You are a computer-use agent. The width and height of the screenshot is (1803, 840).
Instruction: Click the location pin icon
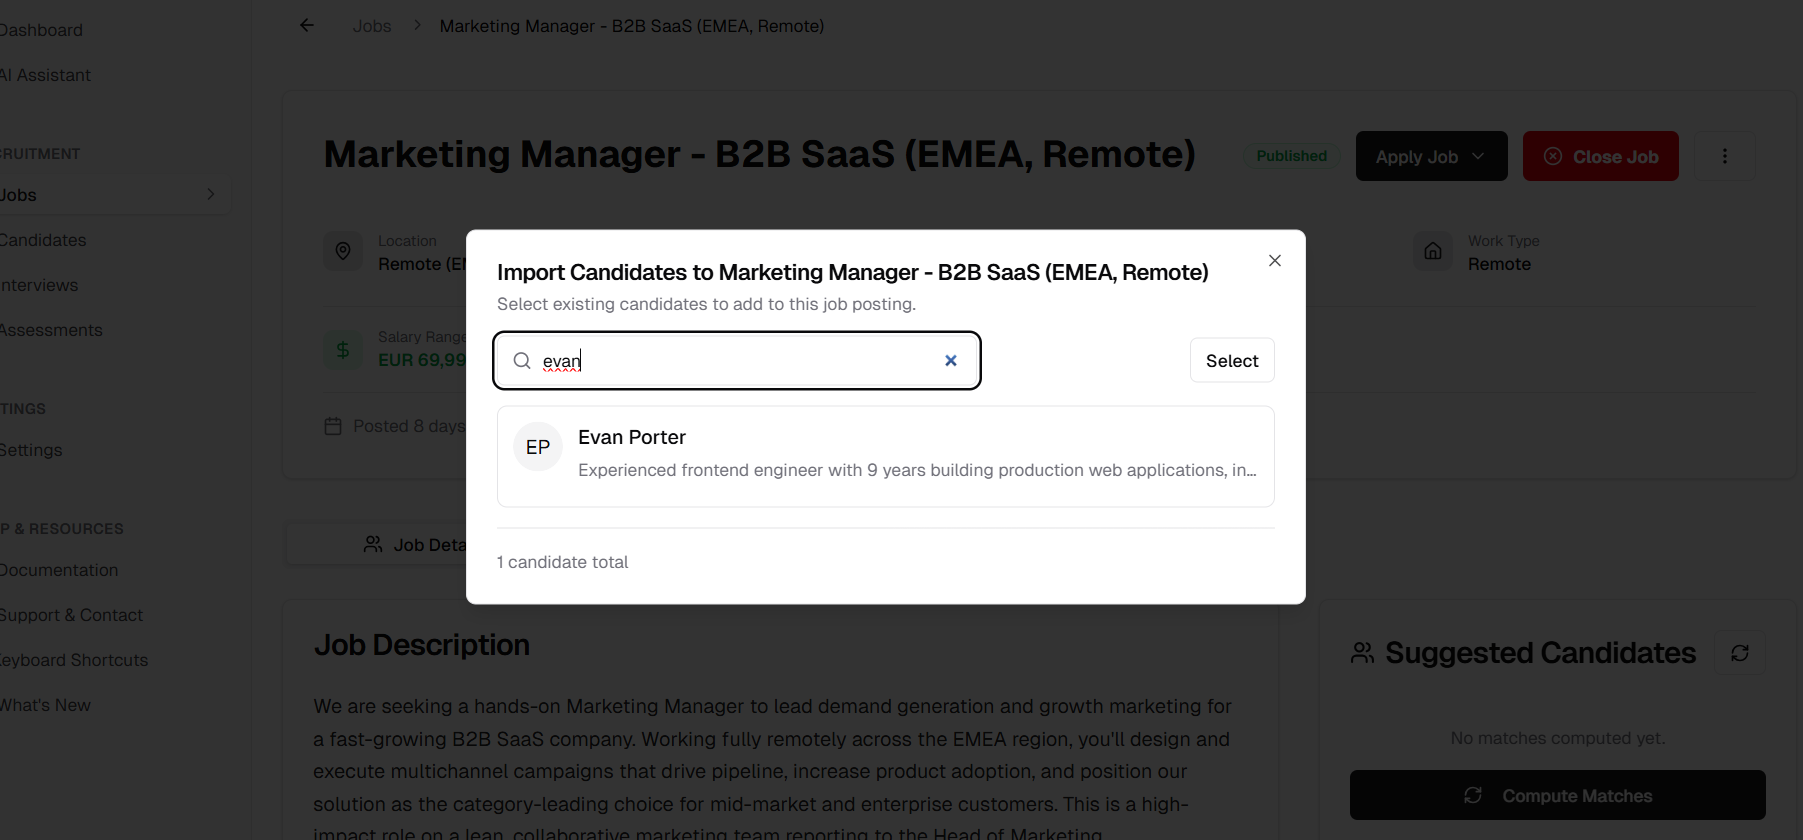tap(343, 252)
